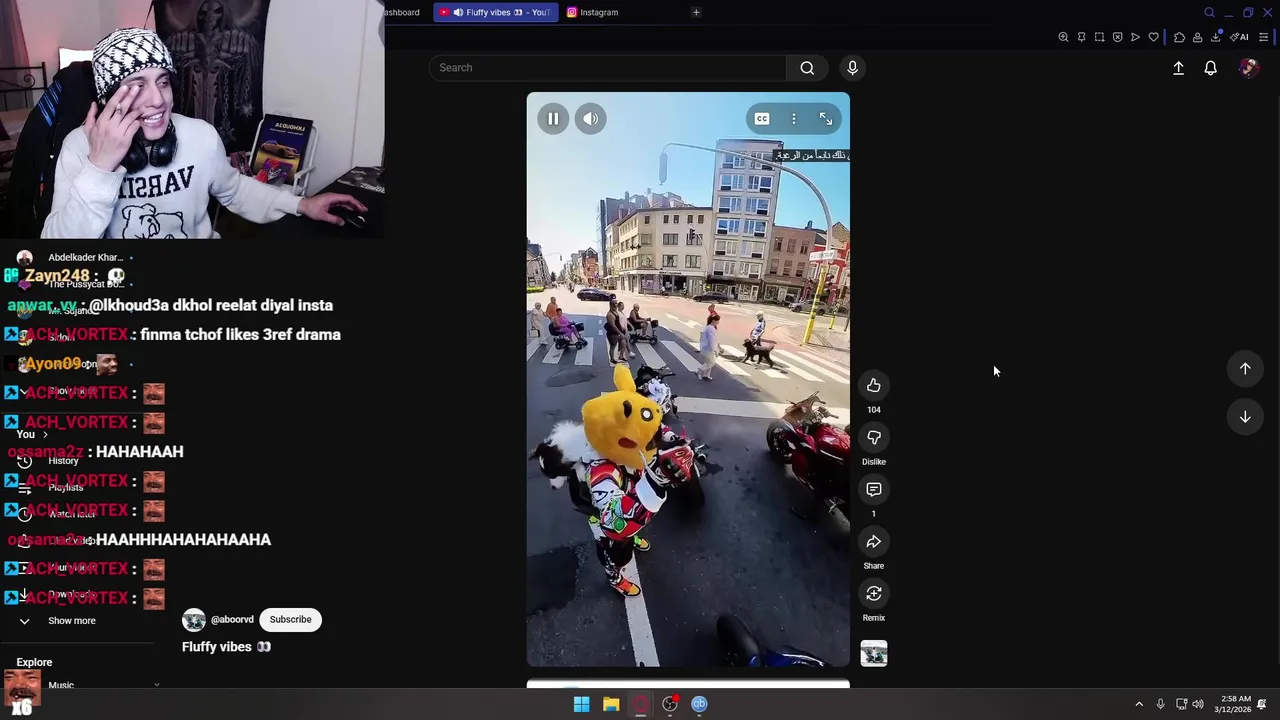The width and height of the screenshot is (1280, 720).
Task: Open OBS Studio from the taskbar
Action: coord(670,704)
